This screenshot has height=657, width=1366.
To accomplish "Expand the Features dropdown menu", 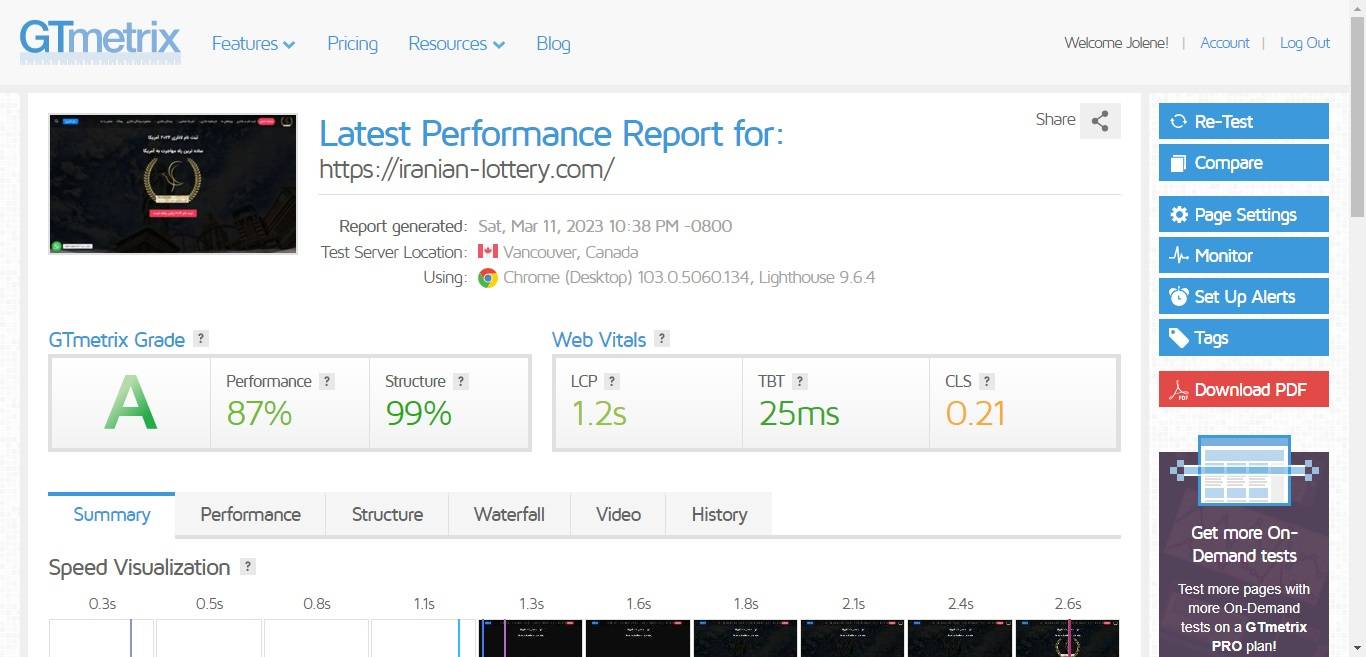I will pyautogui.click(x=253, y=43).
